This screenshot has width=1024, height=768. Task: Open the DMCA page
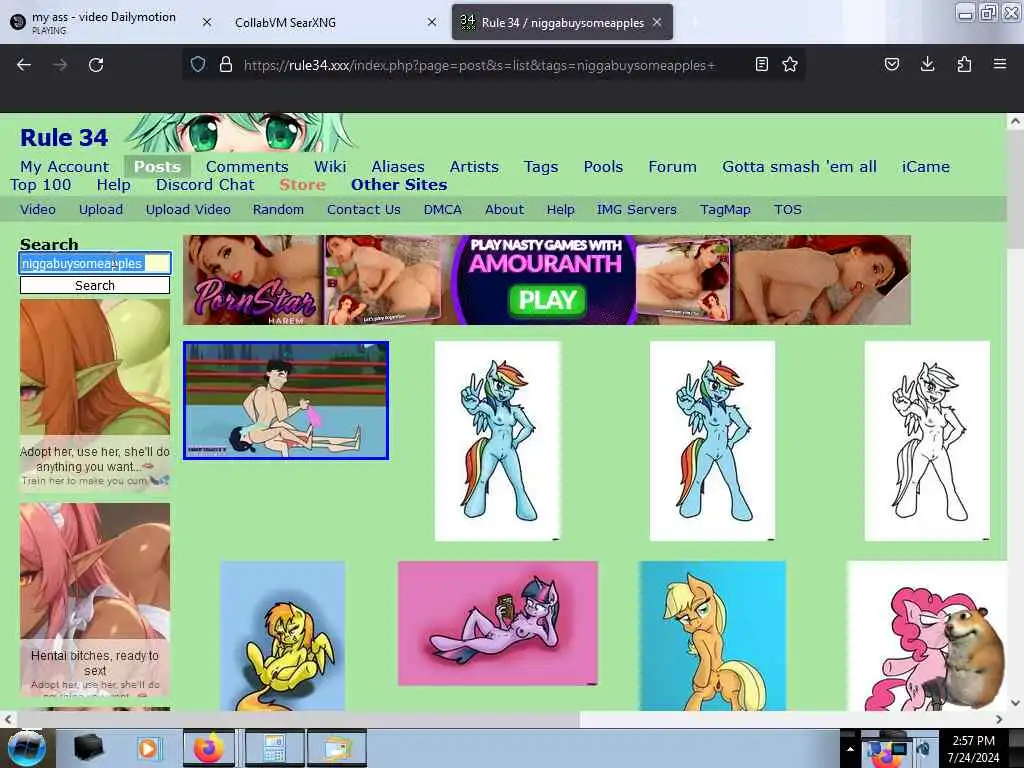point(443,210)
